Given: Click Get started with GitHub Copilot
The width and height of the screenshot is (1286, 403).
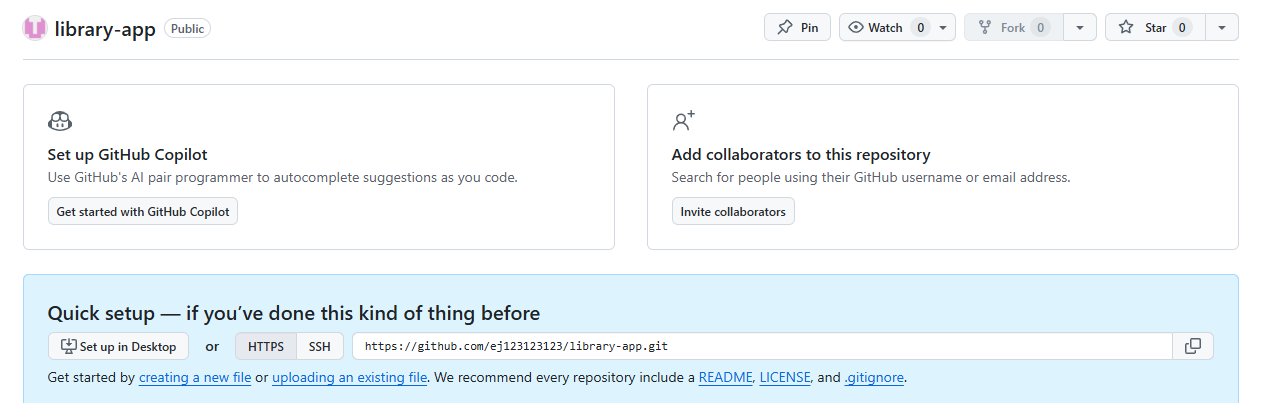Looking at the screenshot, I should pos(143,211).
